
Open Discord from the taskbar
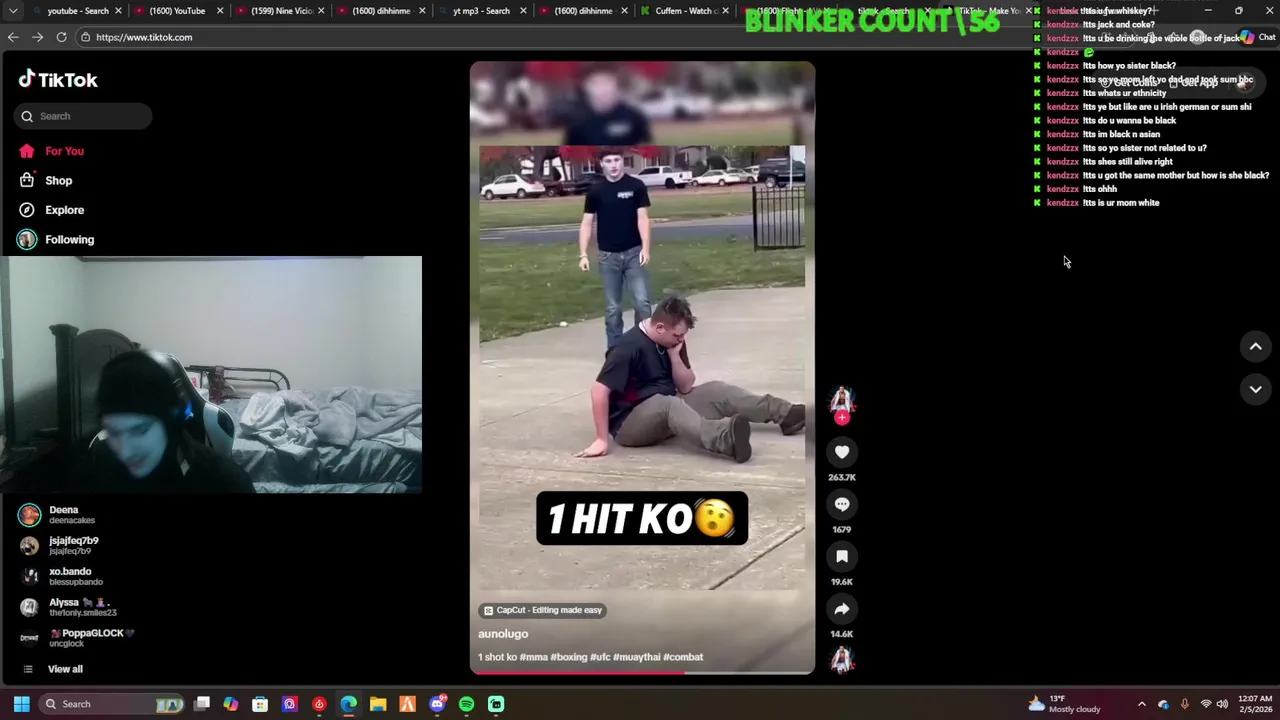[x=437, y=704]
